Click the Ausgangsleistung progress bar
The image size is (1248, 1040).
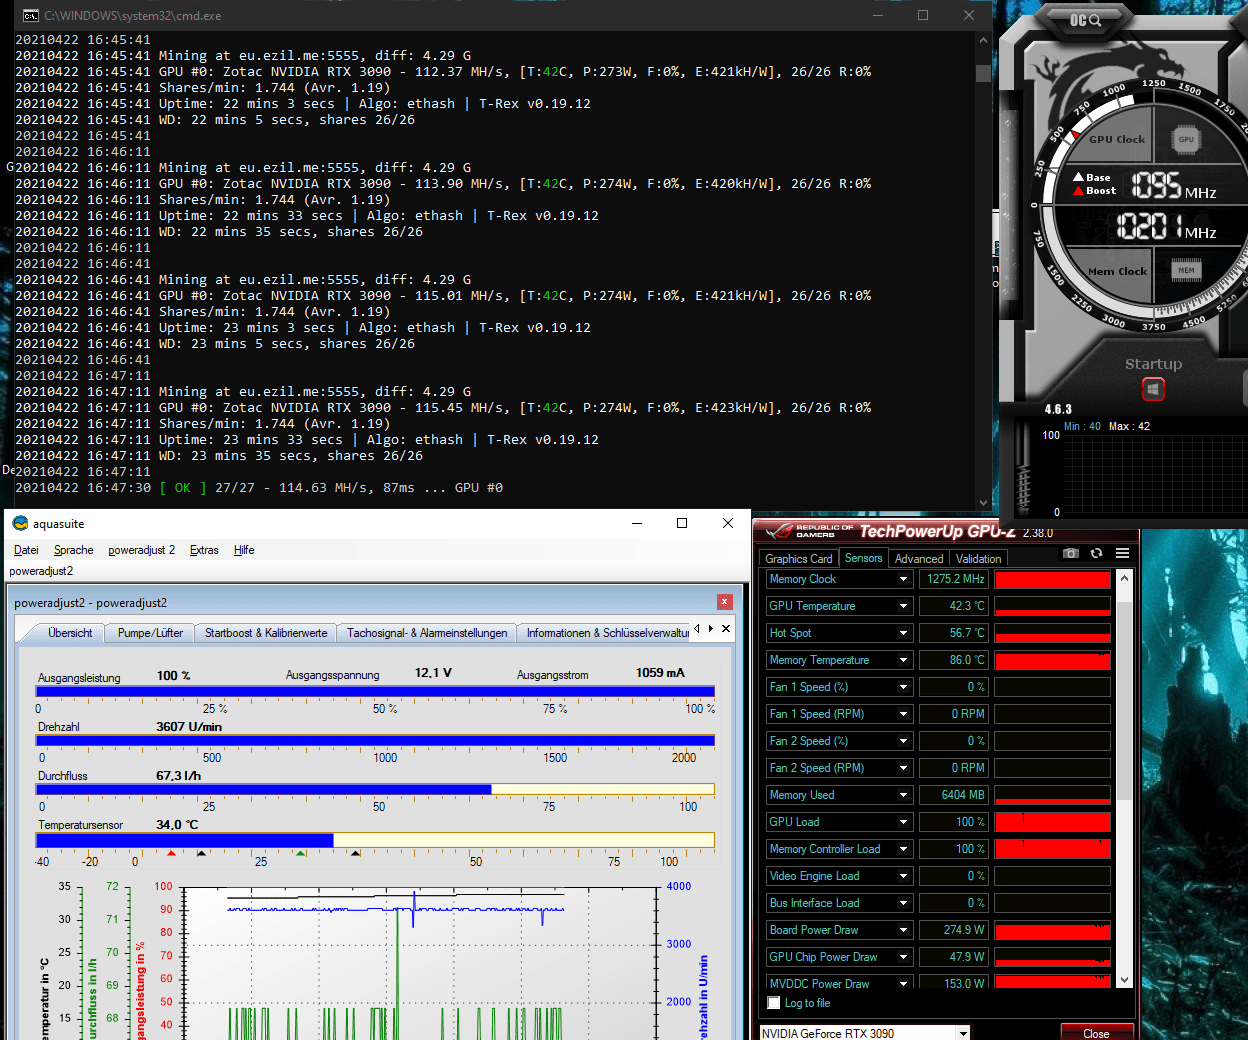click(x=375, y=691)
